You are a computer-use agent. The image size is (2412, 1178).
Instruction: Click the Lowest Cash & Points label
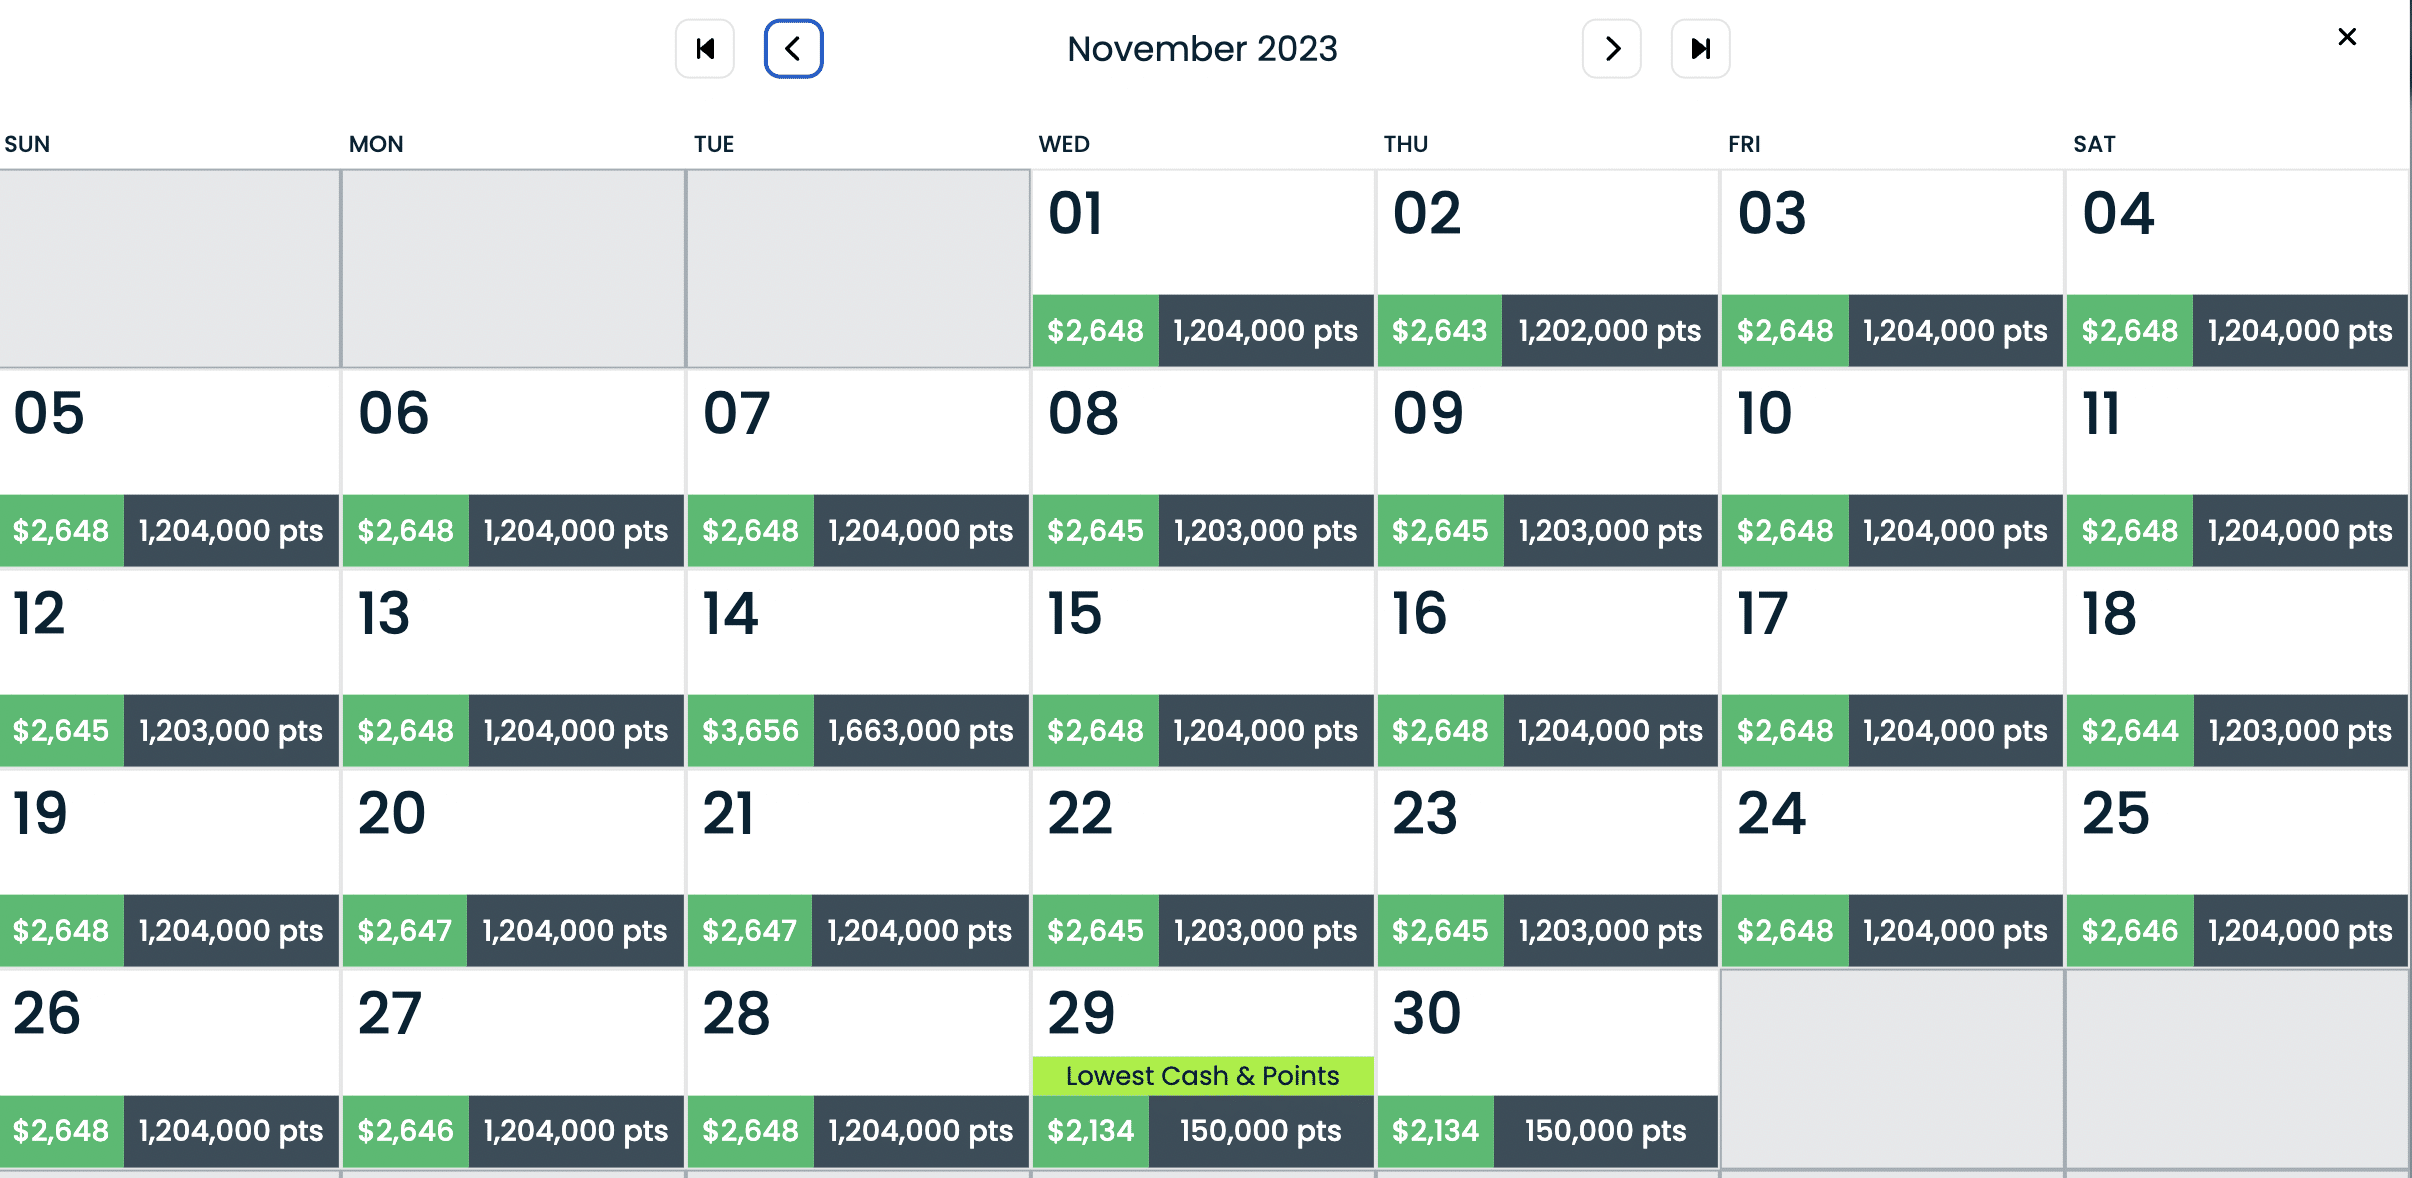(x=1202, y=1076)
